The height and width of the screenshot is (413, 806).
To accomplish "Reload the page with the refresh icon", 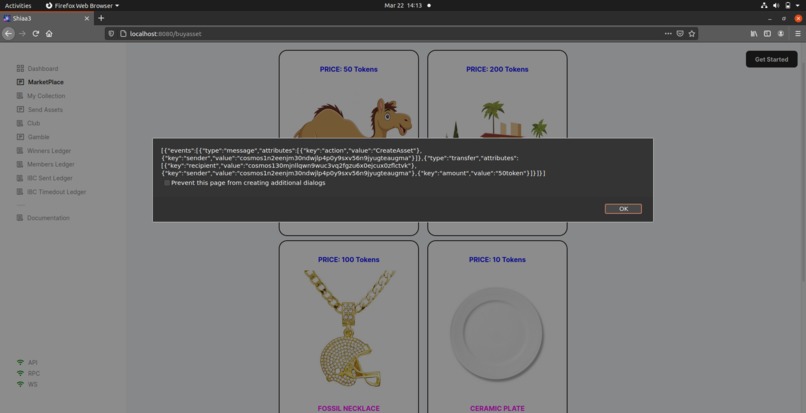I will tap(36, 33).
